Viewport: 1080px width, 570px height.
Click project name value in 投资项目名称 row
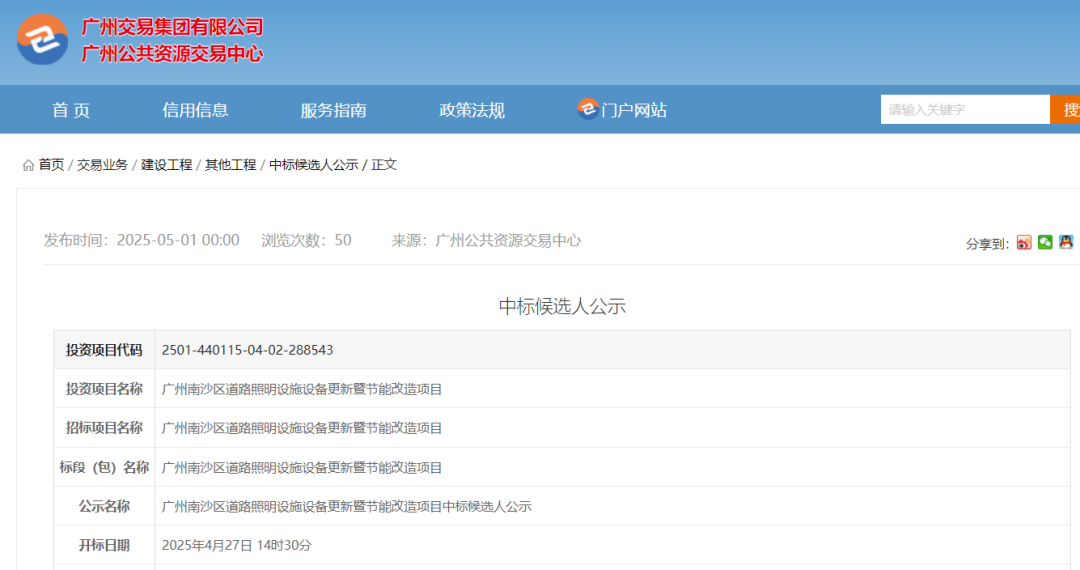point(302,389)
